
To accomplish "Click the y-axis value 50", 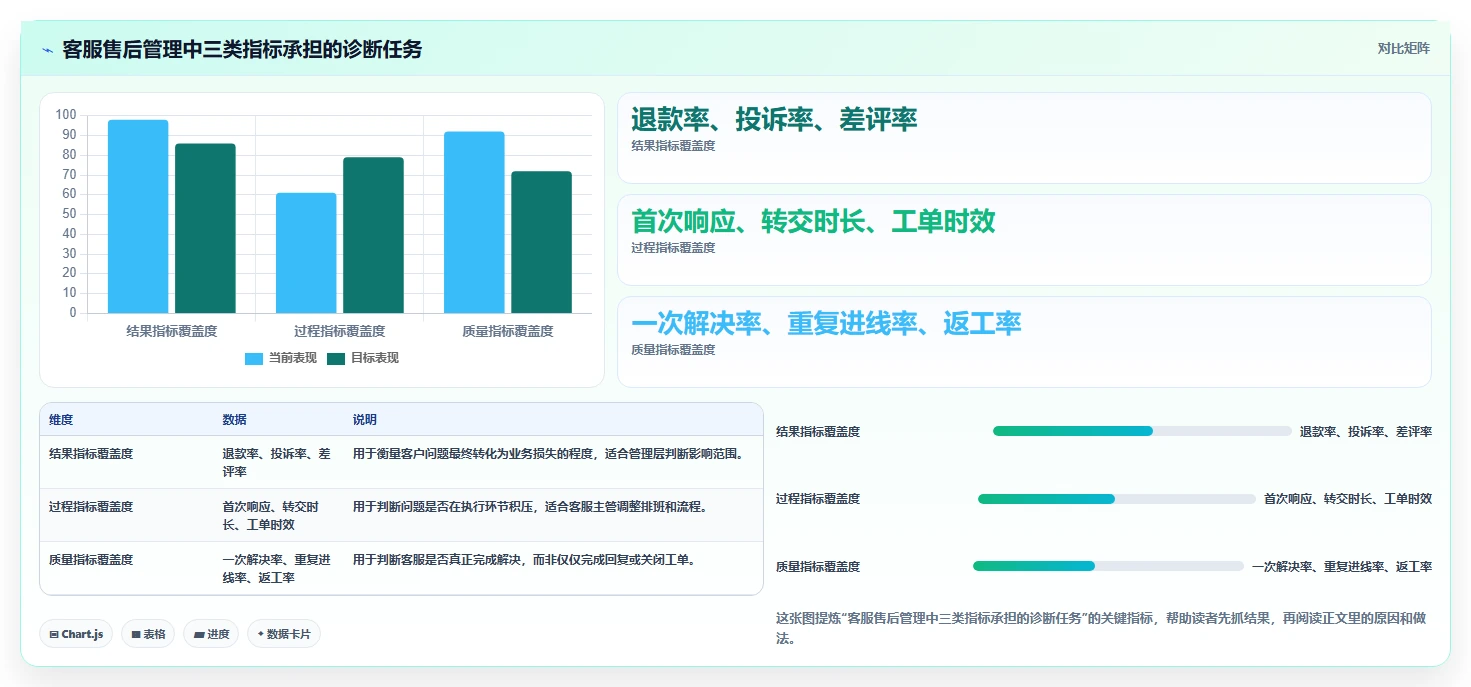I will [69, 214].
